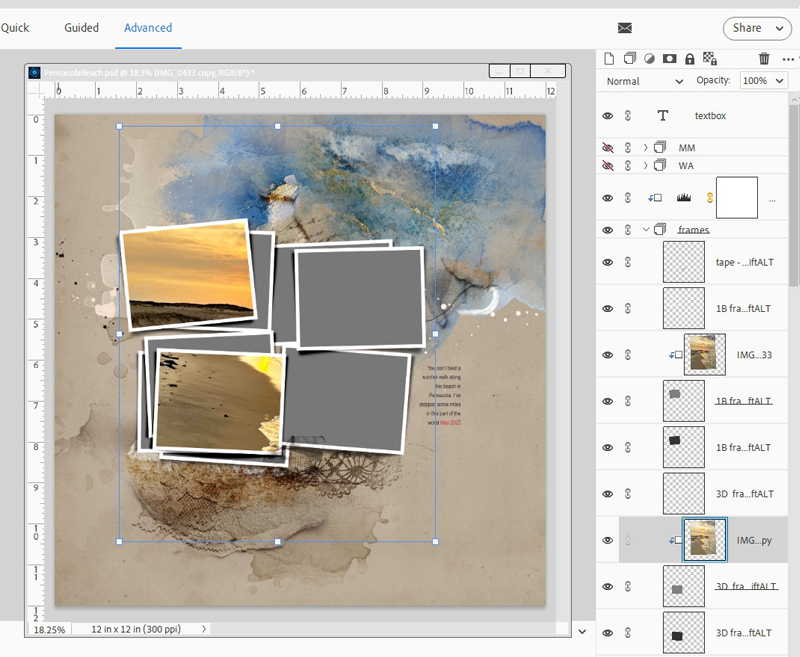Create a new layer icon
The image size is (800, 657).
(x=609, y=59)
